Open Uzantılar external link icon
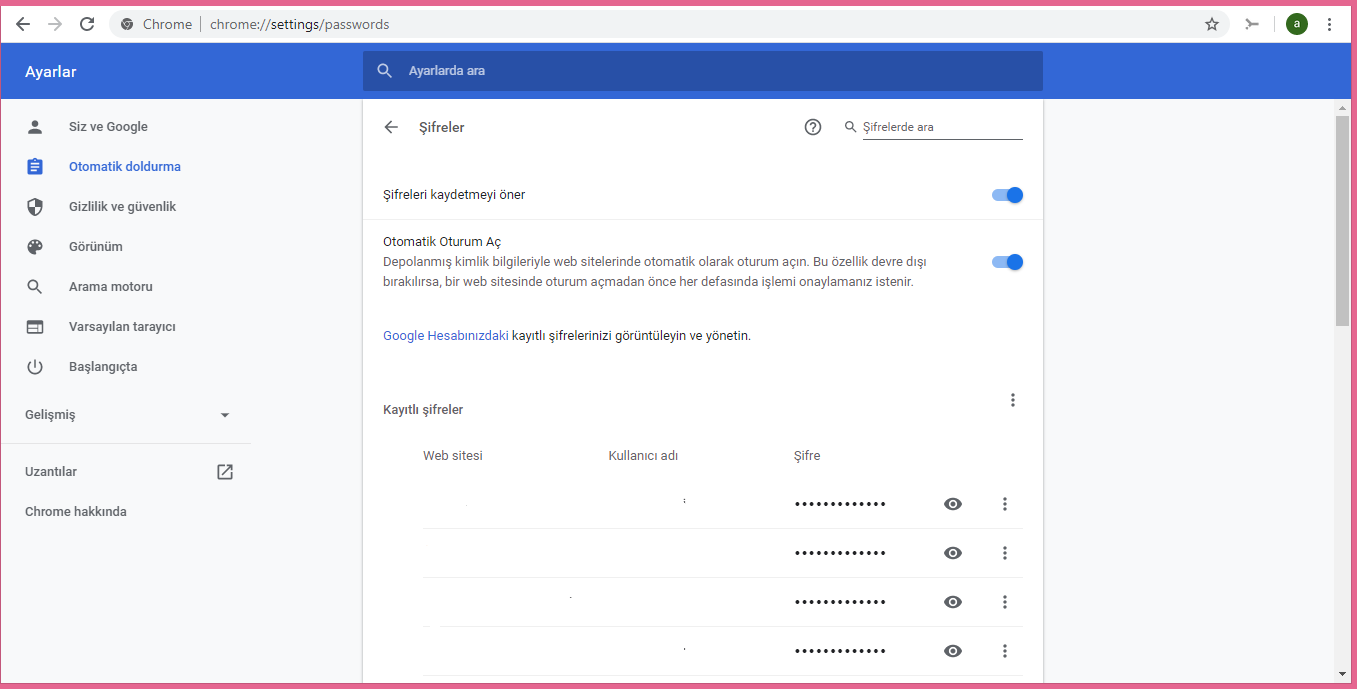Viewport: 1357px width, 689px height. coord(225,471)
